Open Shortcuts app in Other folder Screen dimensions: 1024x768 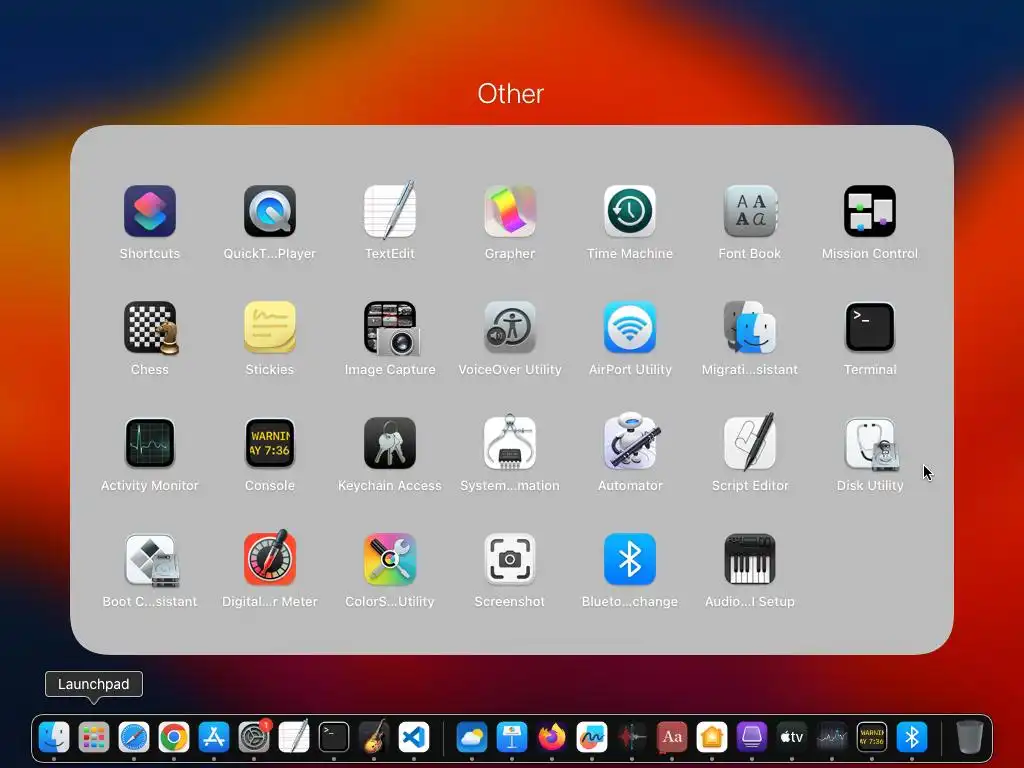click(x=150, y=211)
